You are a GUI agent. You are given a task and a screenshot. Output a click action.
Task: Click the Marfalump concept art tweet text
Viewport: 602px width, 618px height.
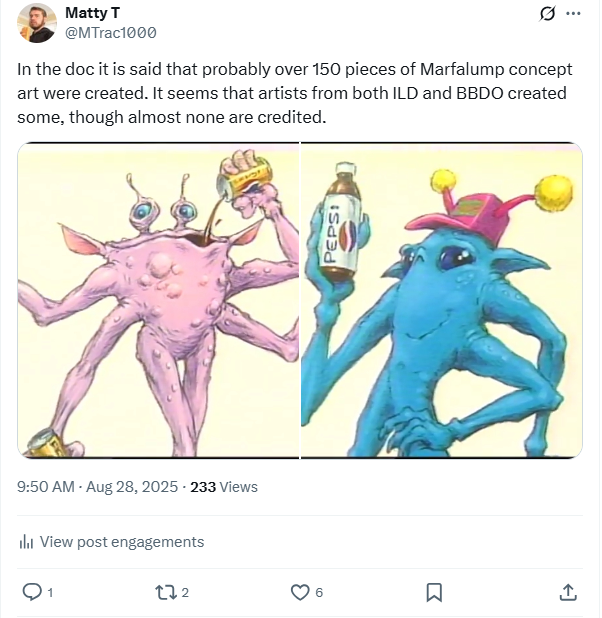tap(295, 93)
